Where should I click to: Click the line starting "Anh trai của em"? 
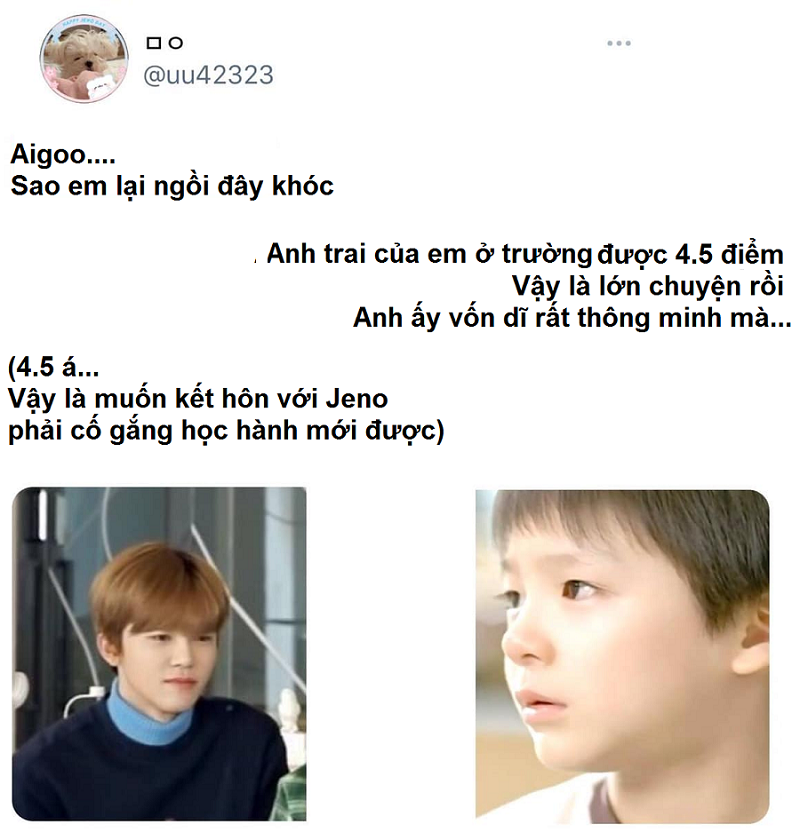(x=525, y=254)
